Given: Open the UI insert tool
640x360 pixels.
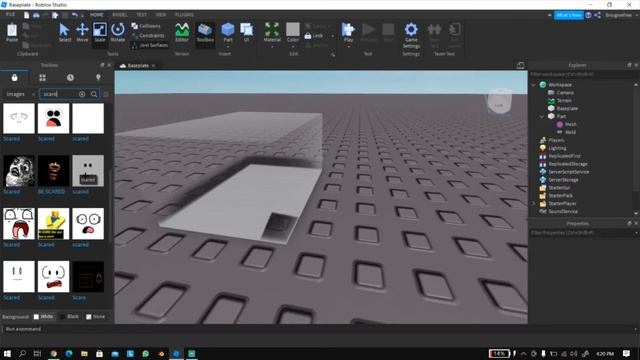Looking at the screenshot, I should coord(247,32).
